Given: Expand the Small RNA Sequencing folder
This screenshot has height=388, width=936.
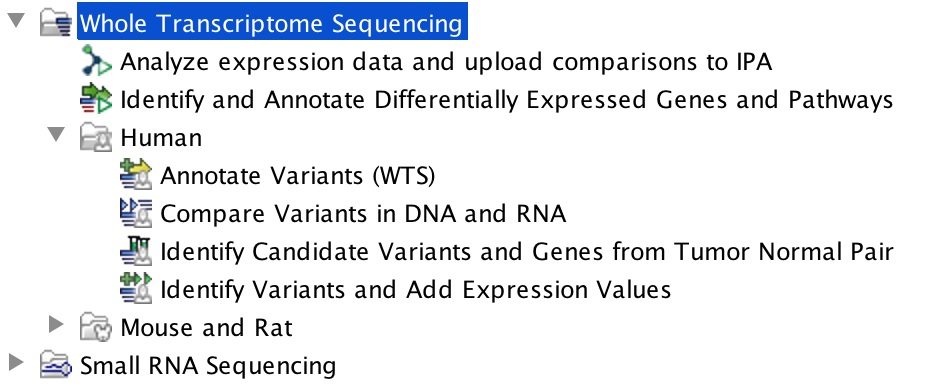Looking at the screenshot, I should click(16, 362).
